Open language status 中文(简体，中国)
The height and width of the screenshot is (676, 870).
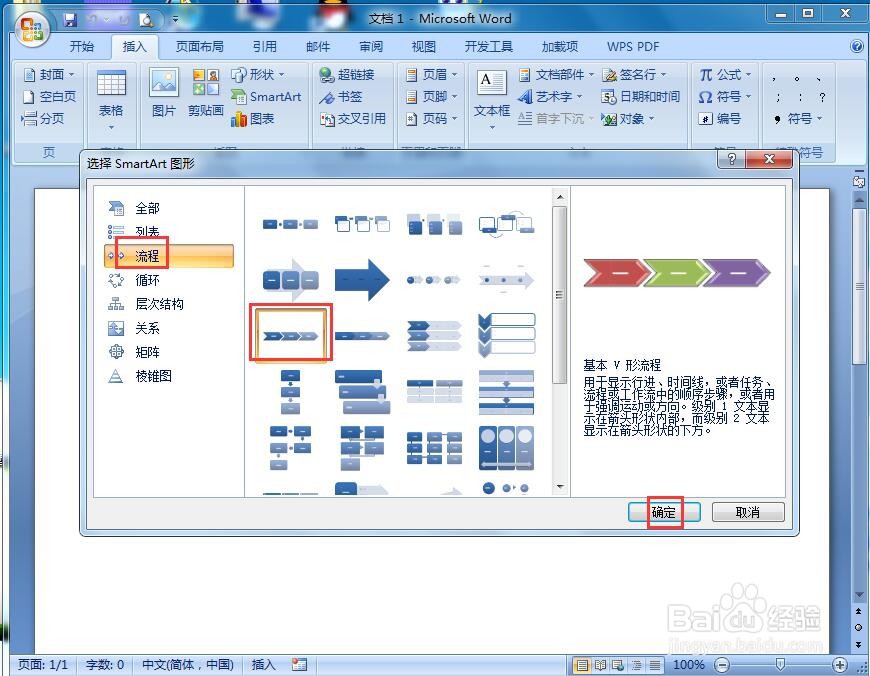point(188,664)
